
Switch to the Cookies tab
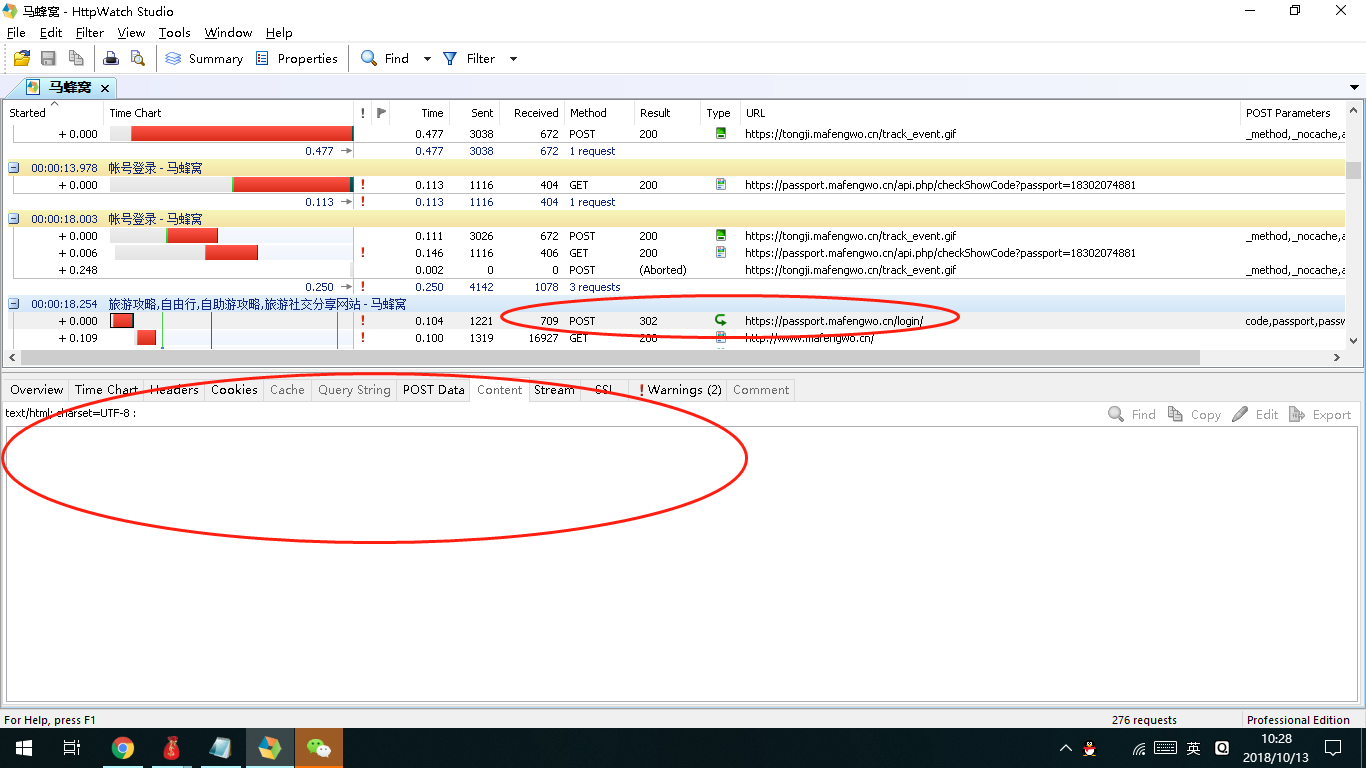pyautogui.click(x=234, y=390)
